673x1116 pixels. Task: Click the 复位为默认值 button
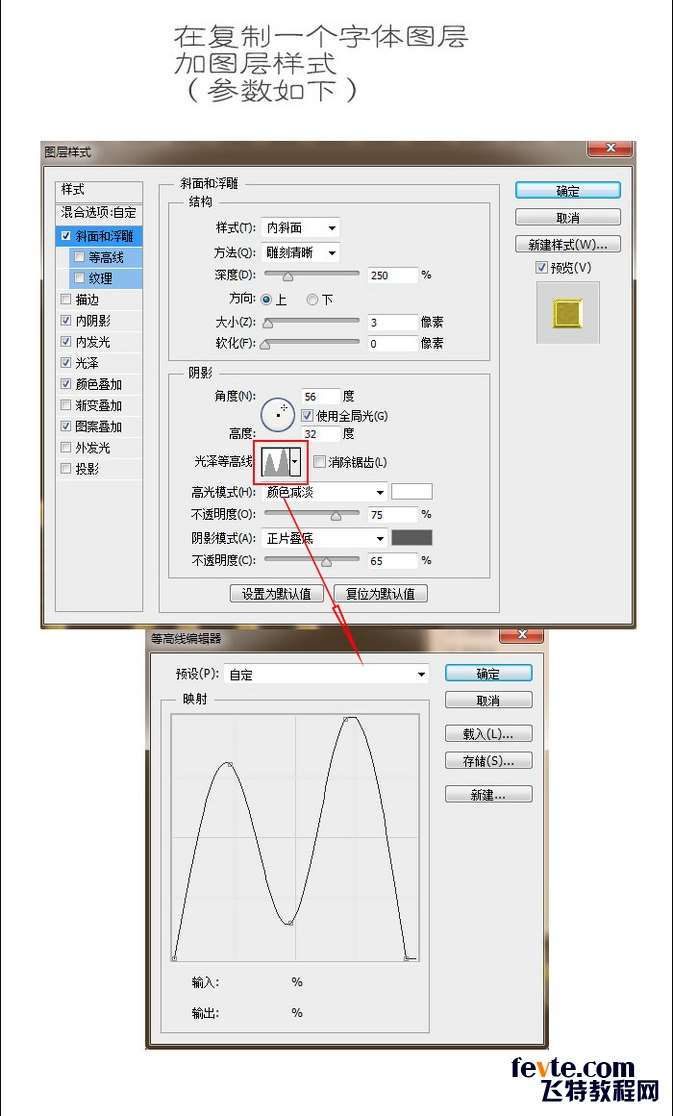(x=381, y=594)
